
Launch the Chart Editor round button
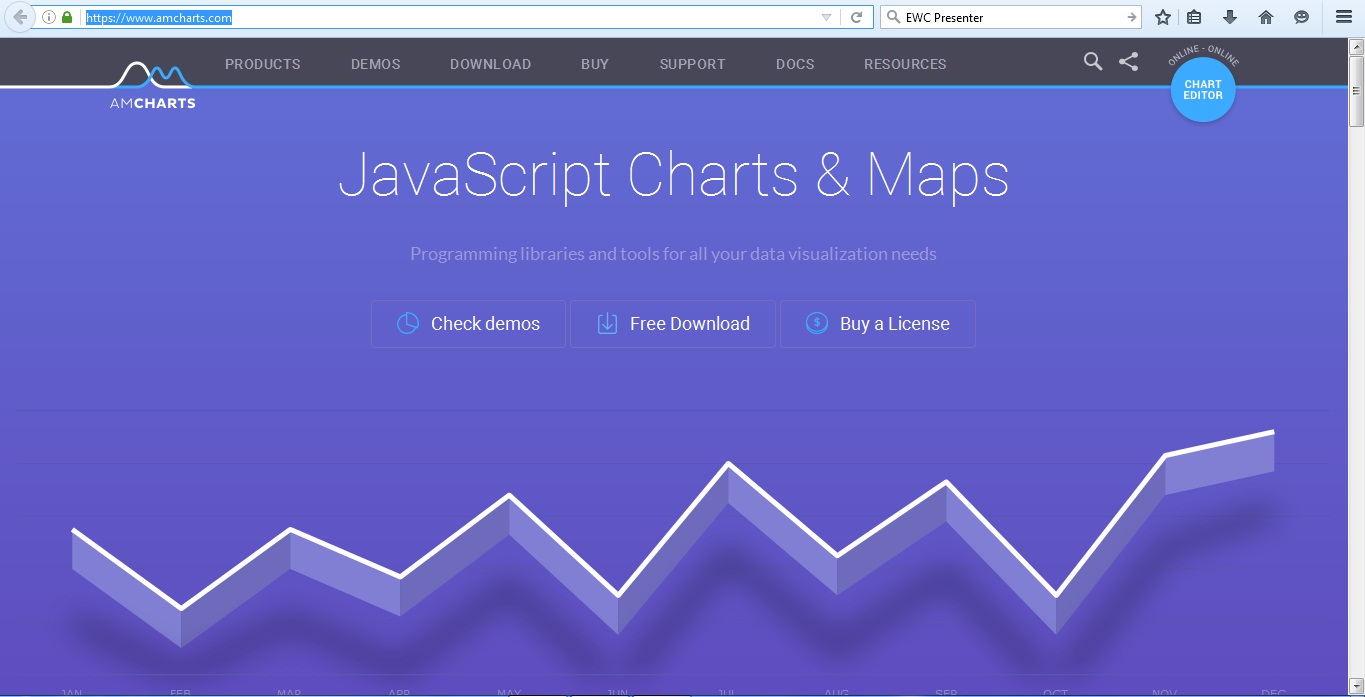1203,90
